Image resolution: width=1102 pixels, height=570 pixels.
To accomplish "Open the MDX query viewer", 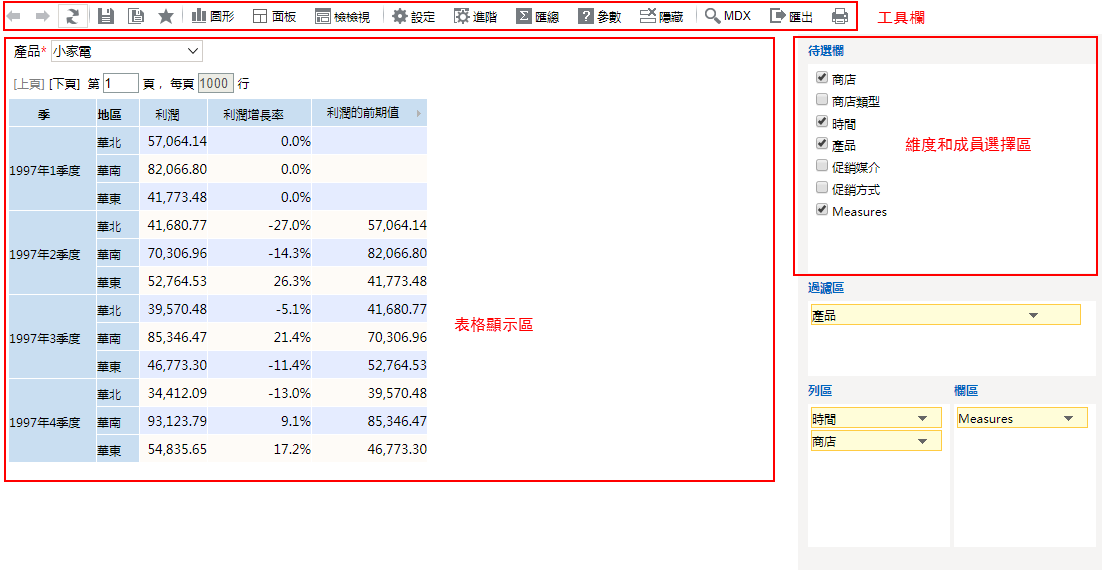I will tap(727, 16).
